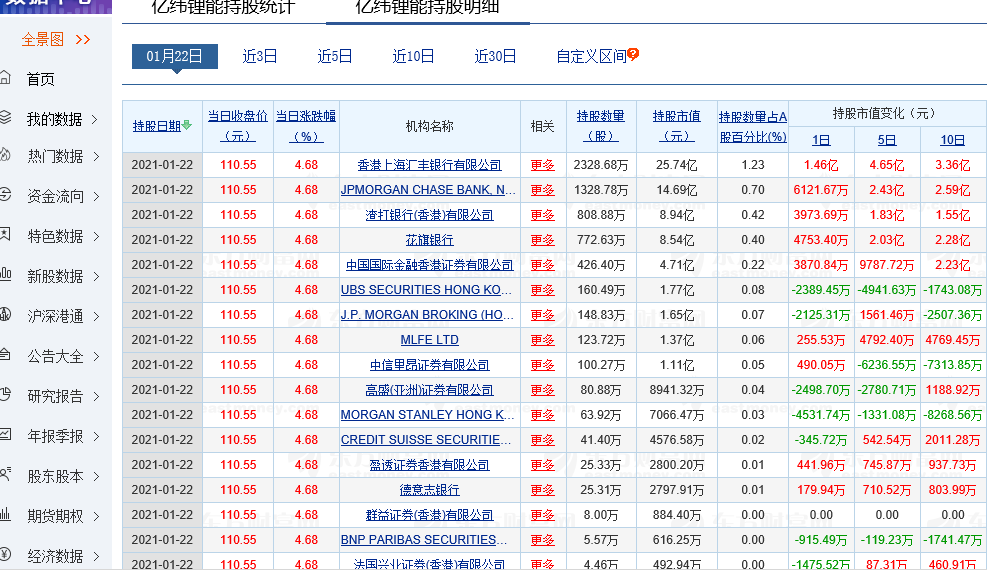Click the chart icon beside 年报季报
This screenshot has width=987, height=570.
[x=5, y=434]
